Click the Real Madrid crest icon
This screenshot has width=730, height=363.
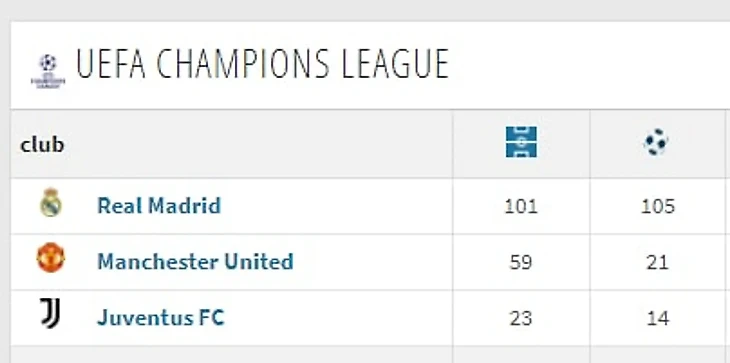[x=51, y=202]
